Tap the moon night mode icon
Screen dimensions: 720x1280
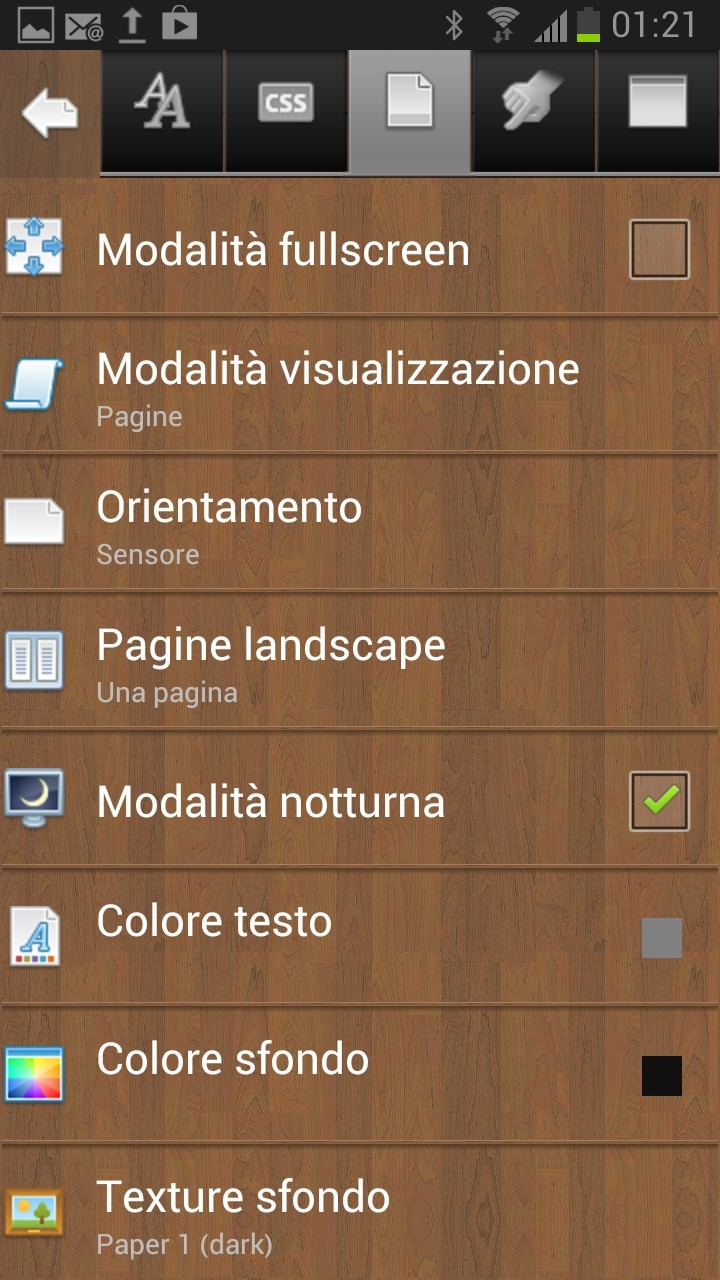[x=34, y=798]
